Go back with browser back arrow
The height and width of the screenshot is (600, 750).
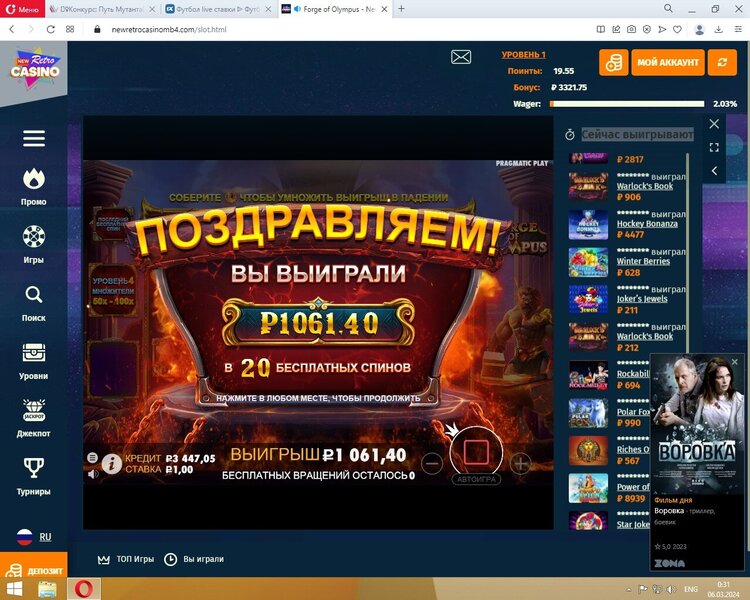pyautogui.click(x=12, y=29)
